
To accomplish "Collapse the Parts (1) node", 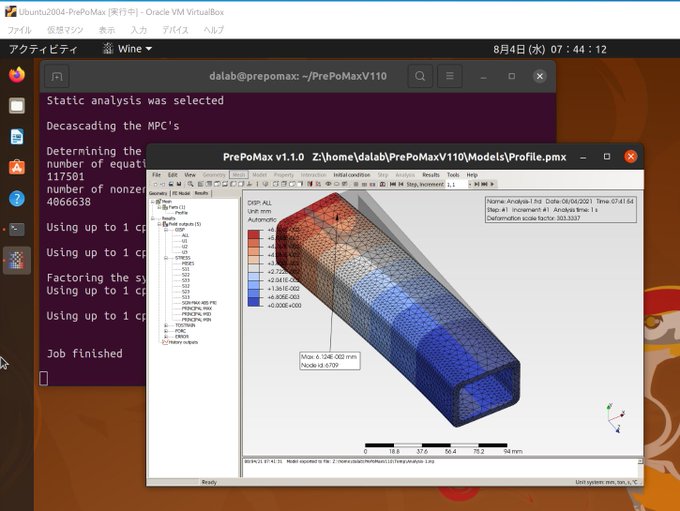I will (160, 207).
